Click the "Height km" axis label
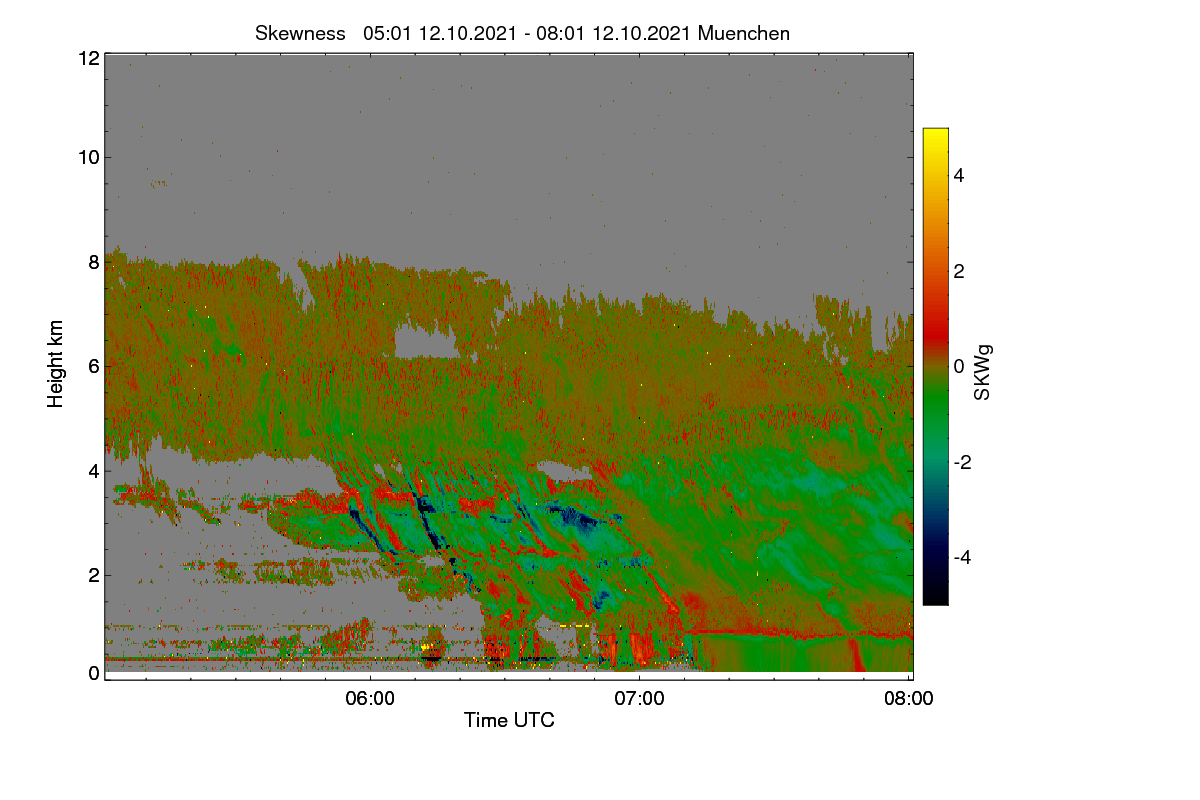This screenshot has width=1200, height=800. click(56, 365)
